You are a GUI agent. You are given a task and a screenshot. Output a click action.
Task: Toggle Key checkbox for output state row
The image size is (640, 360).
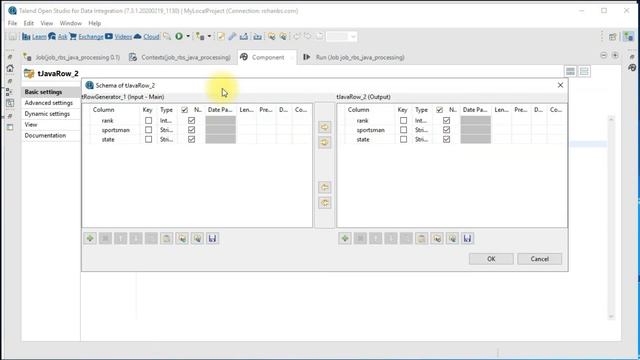click(404, 139)
